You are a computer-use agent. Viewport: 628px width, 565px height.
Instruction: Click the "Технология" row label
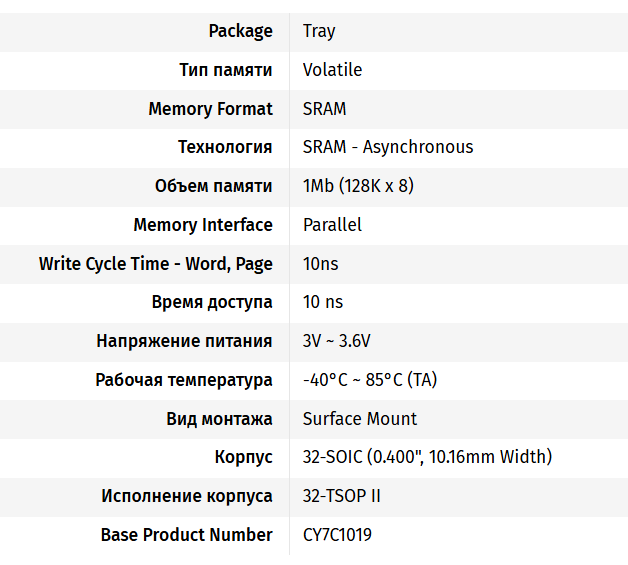pyautogui.click(x=225, y=147)
